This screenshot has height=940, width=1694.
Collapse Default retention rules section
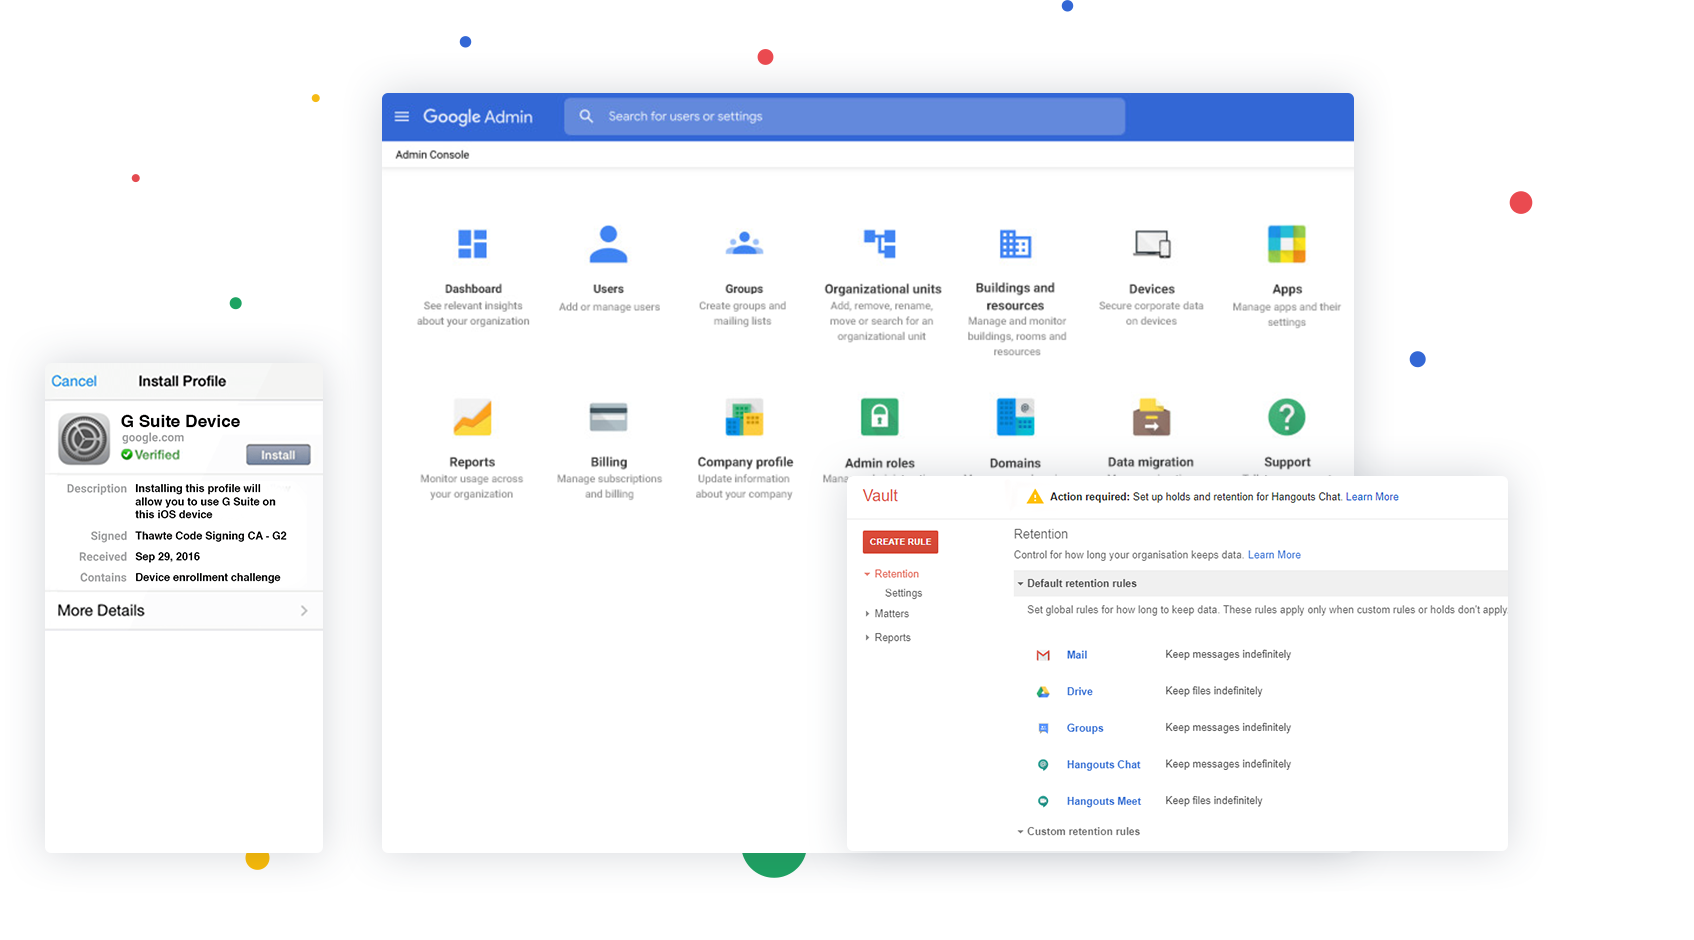click(1020, 584)
